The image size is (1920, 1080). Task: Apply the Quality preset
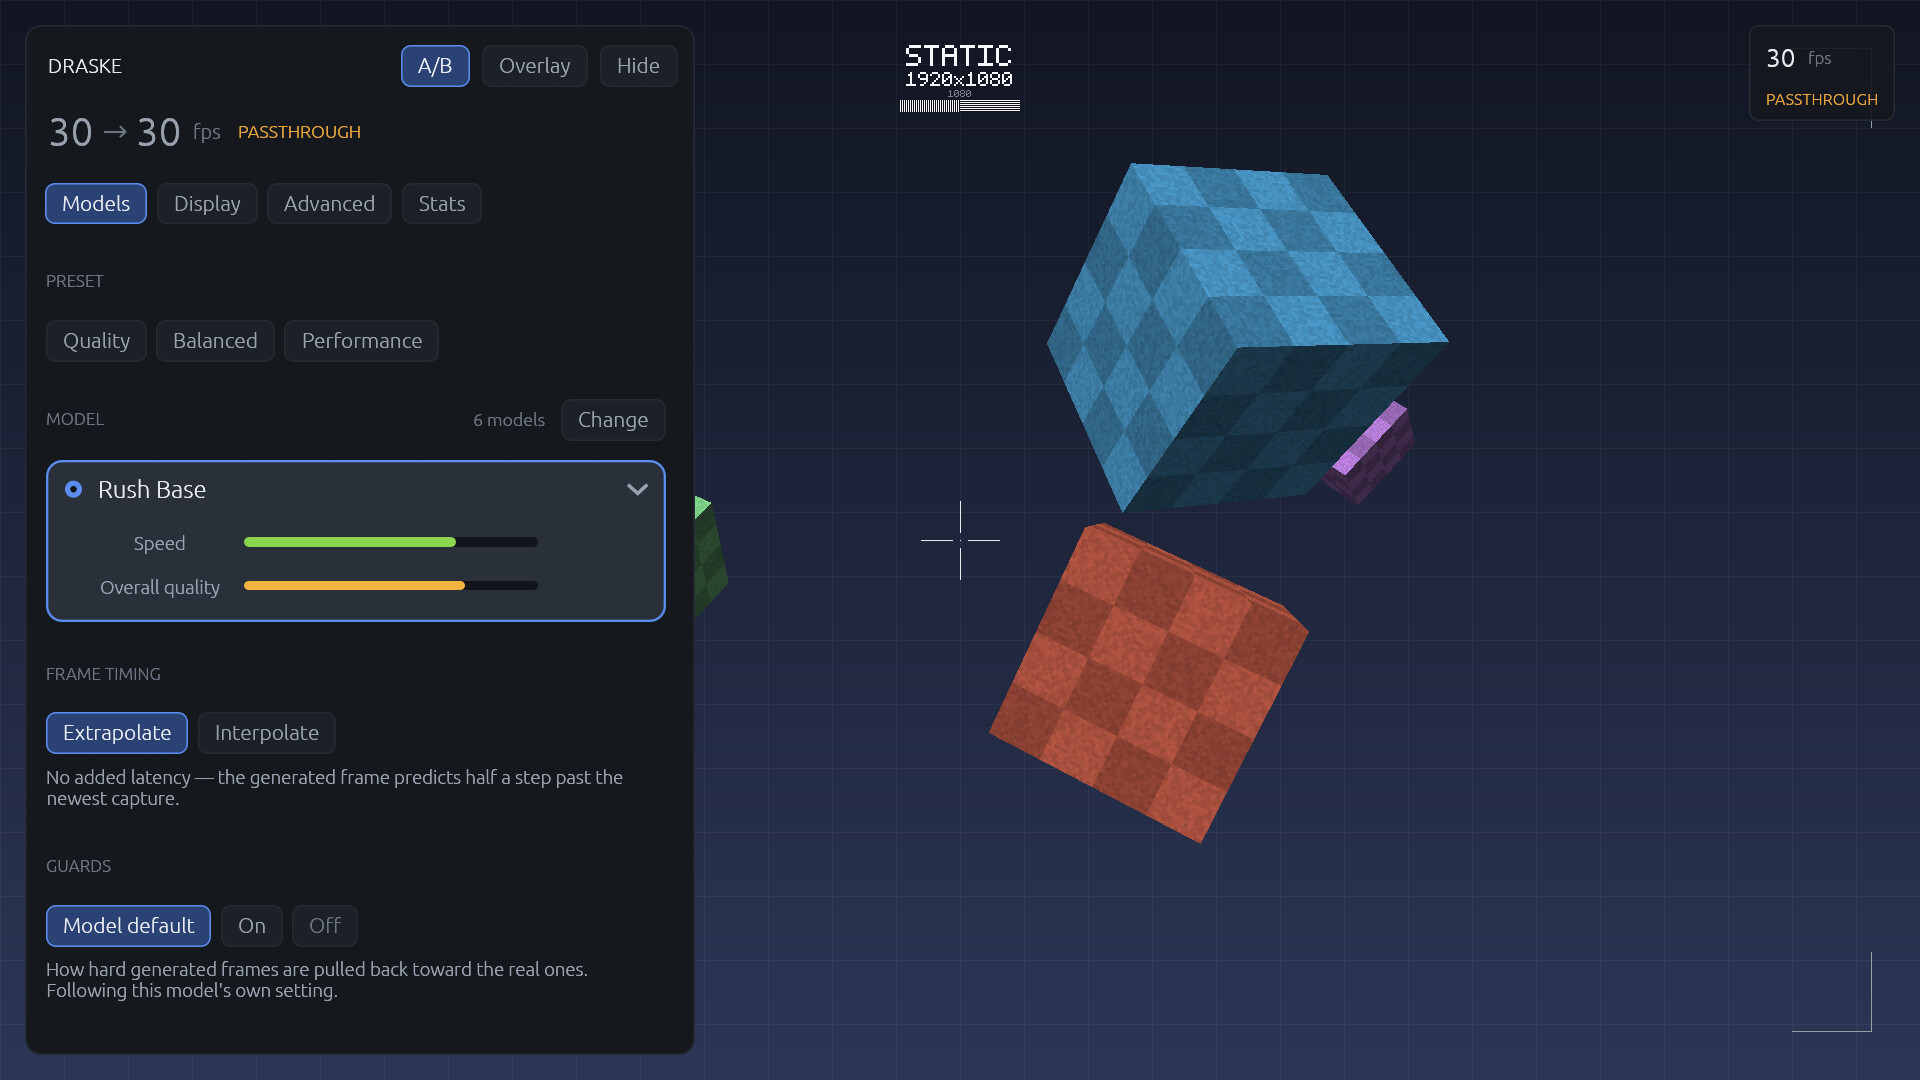pyautogui.click(x=96, y=341)
